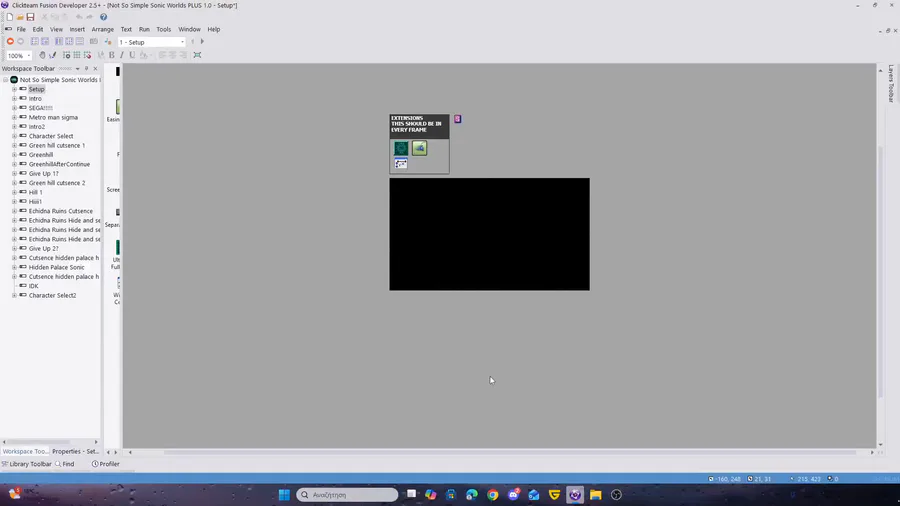Run the application with the red play icon
Image resolution: width=900 pixels, height=506 pixels.
pyautogui.click(x=10, y=41)
